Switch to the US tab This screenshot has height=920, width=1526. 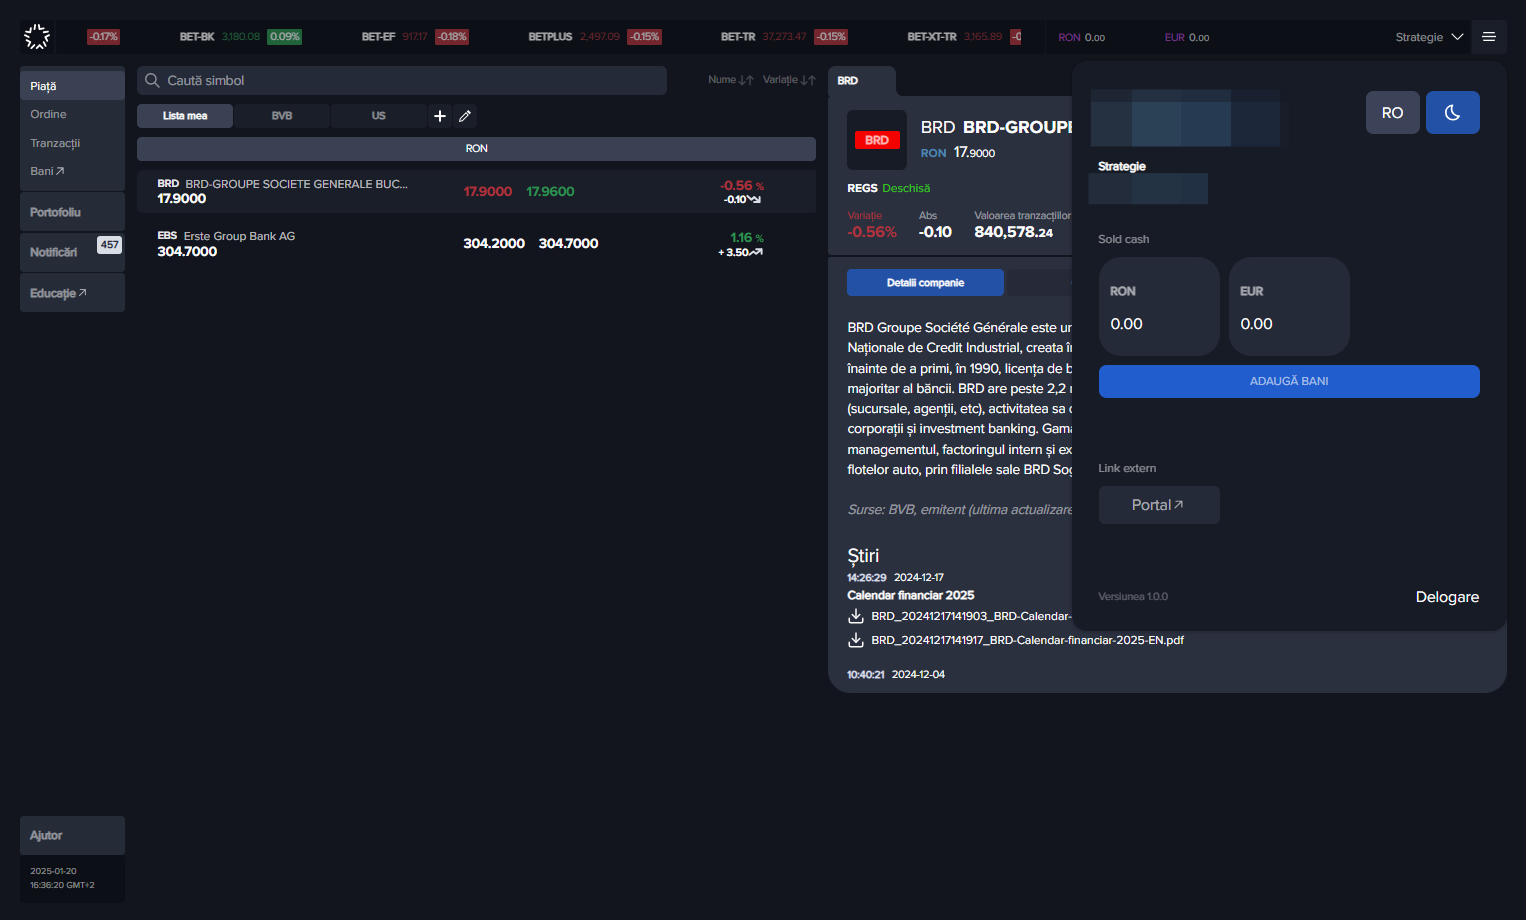(x=379, y=116)
